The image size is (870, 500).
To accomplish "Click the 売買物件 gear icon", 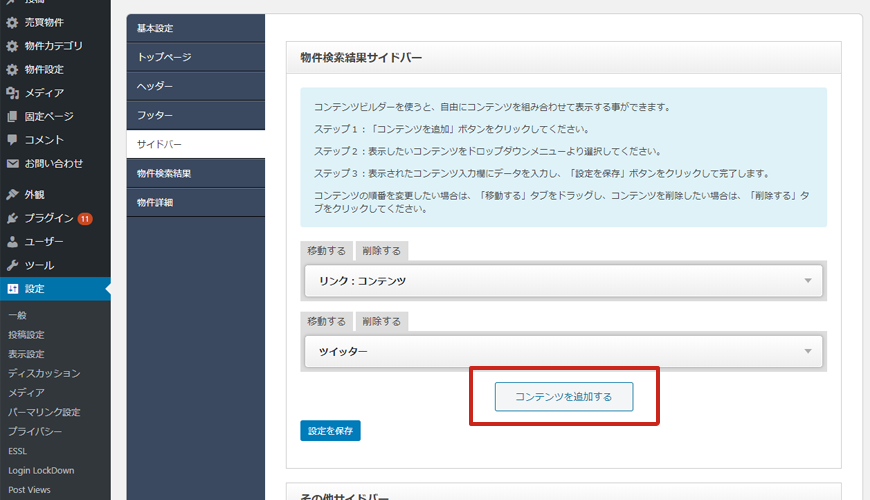I will pyautogui.click(x=12, y=22).
